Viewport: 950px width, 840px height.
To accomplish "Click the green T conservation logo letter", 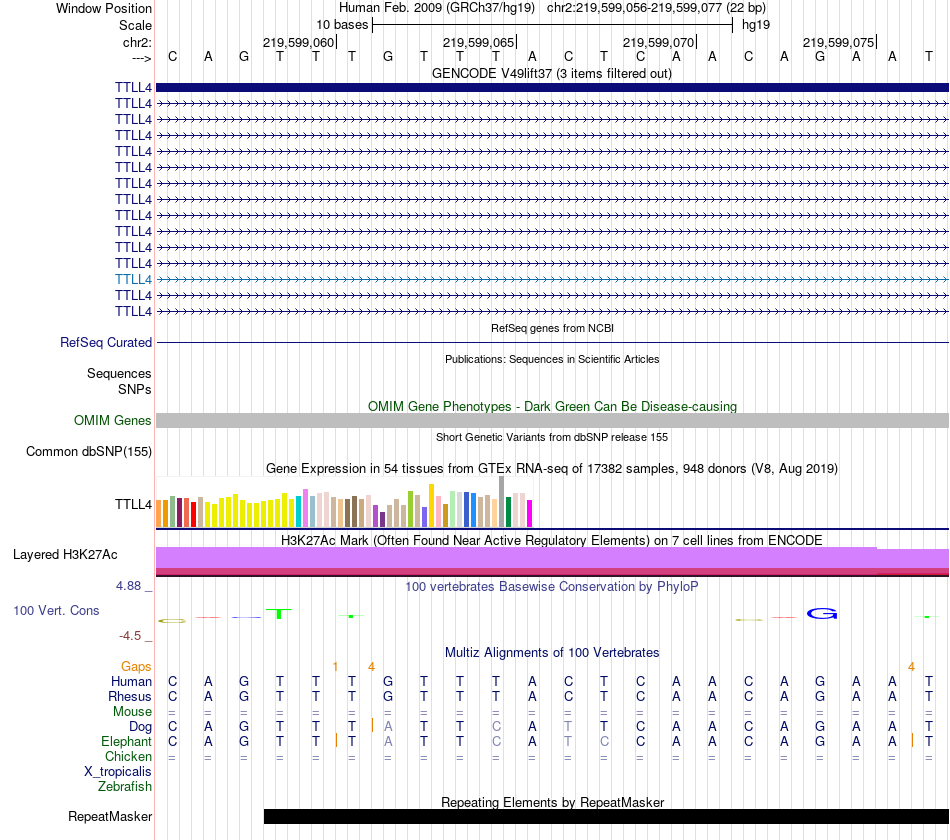I will 279,613.
